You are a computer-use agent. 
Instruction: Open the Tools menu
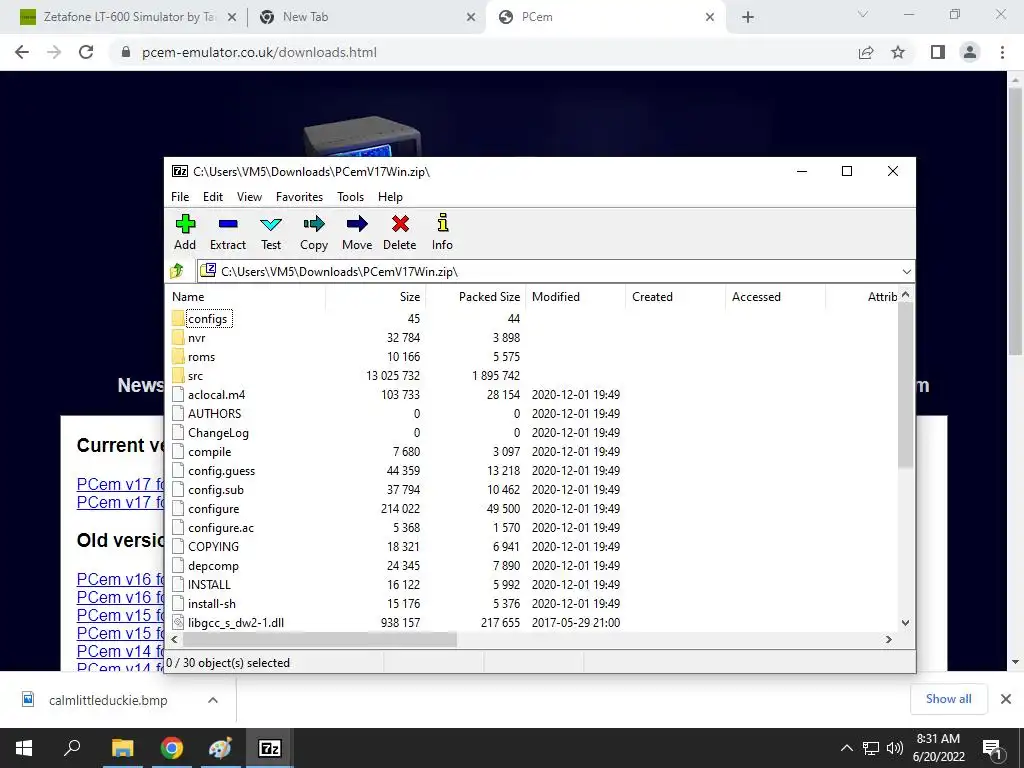(350, 197)
